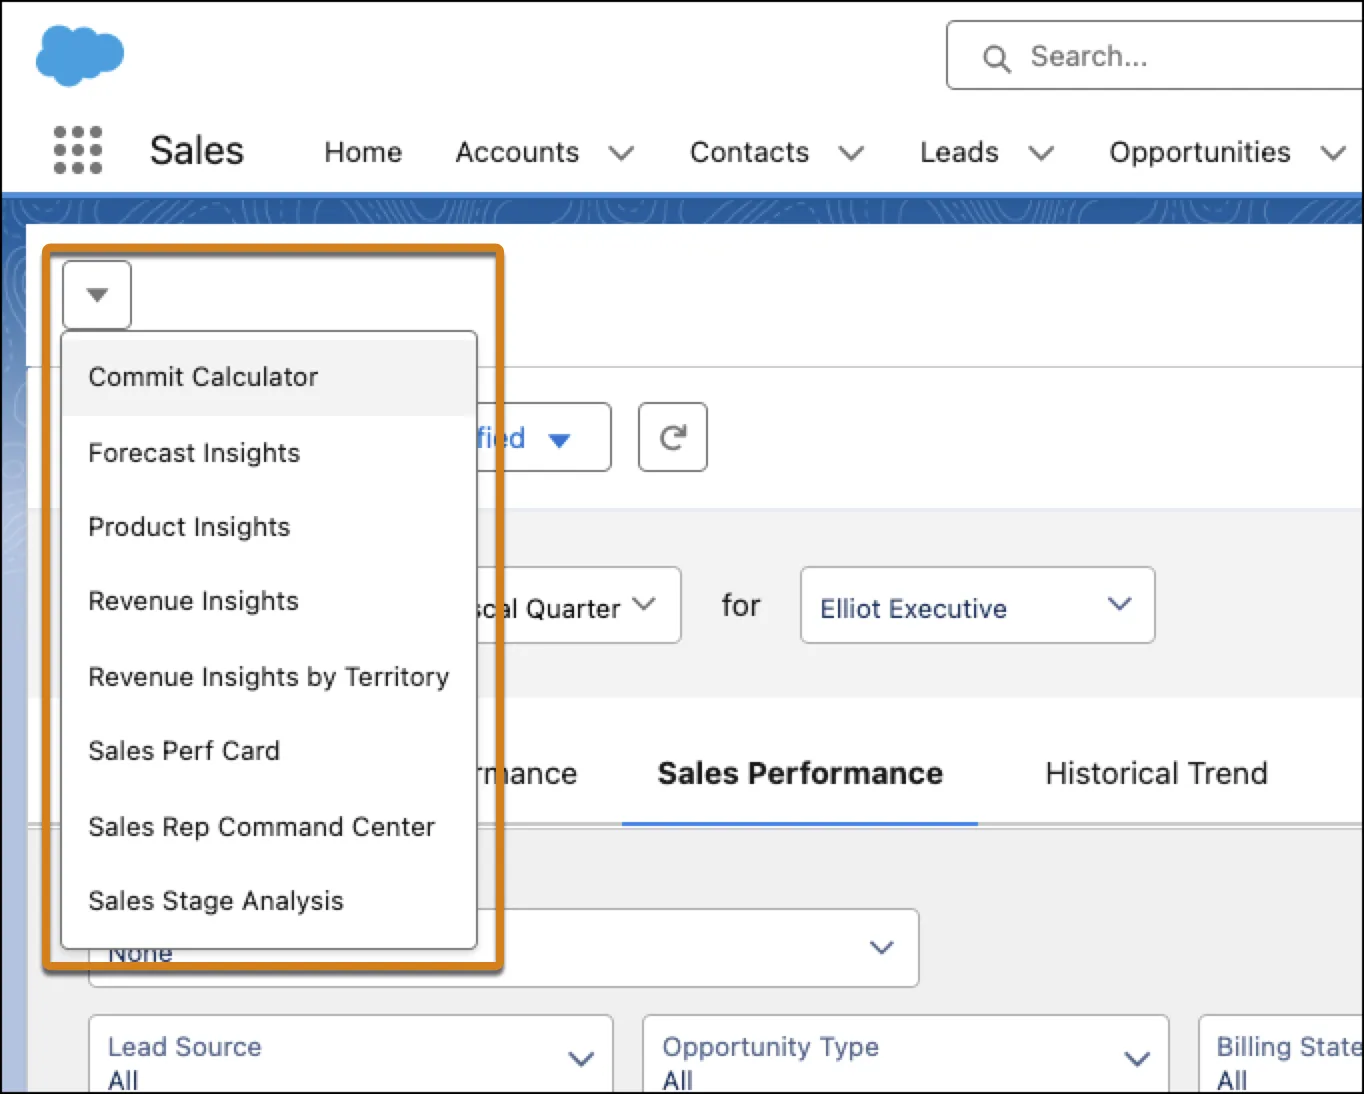The image size is (1364, 1094).
Task: Expand the Contacts chevron menu
Action: (x=851, y=153)
